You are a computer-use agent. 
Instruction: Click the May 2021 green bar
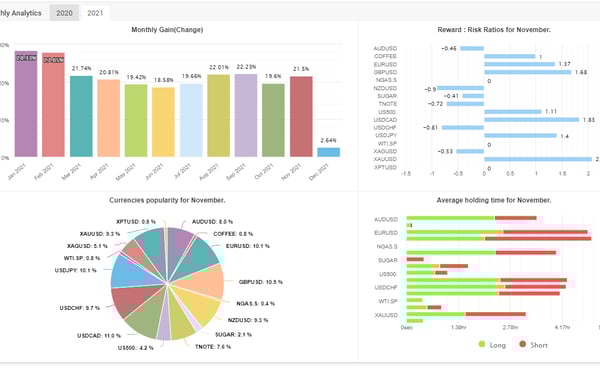click(136, 120)
